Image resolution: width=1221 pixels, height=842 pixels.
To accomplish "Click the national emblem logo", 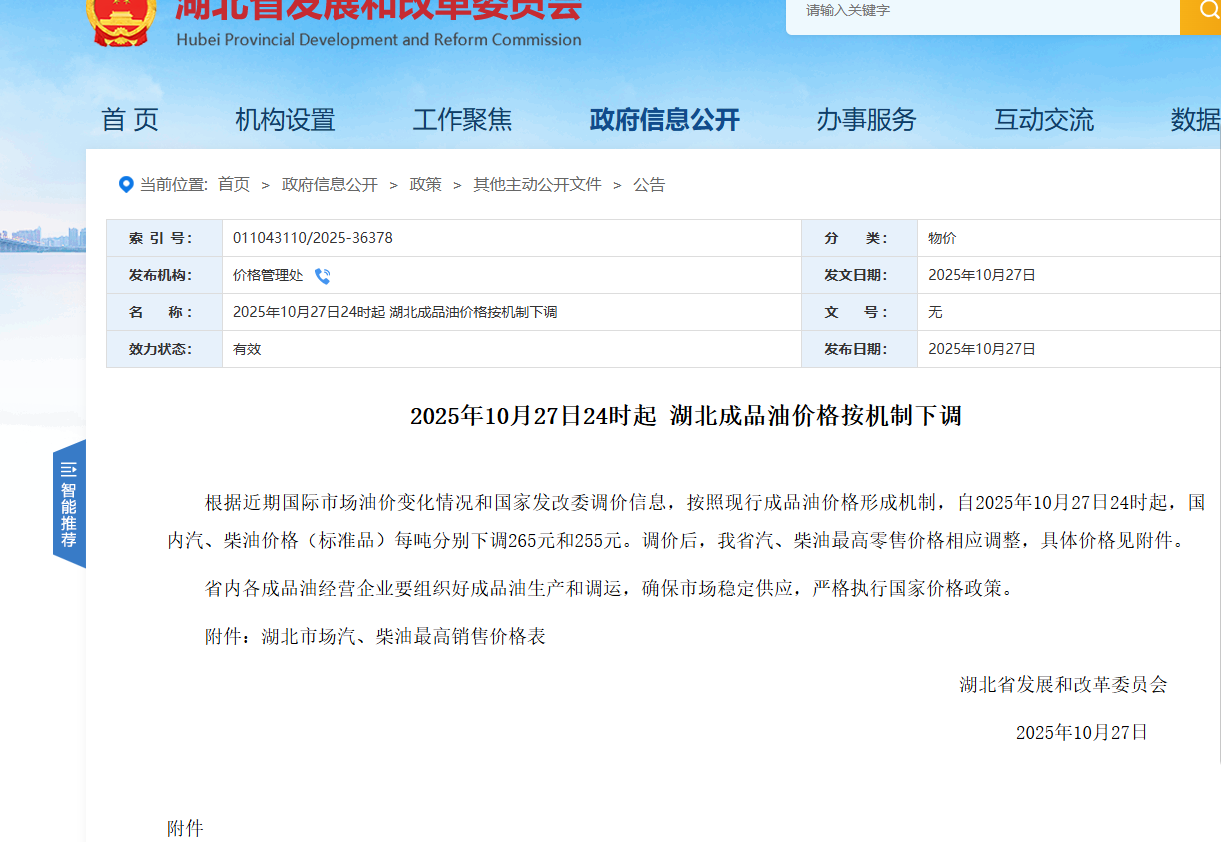I will (119, 20).
